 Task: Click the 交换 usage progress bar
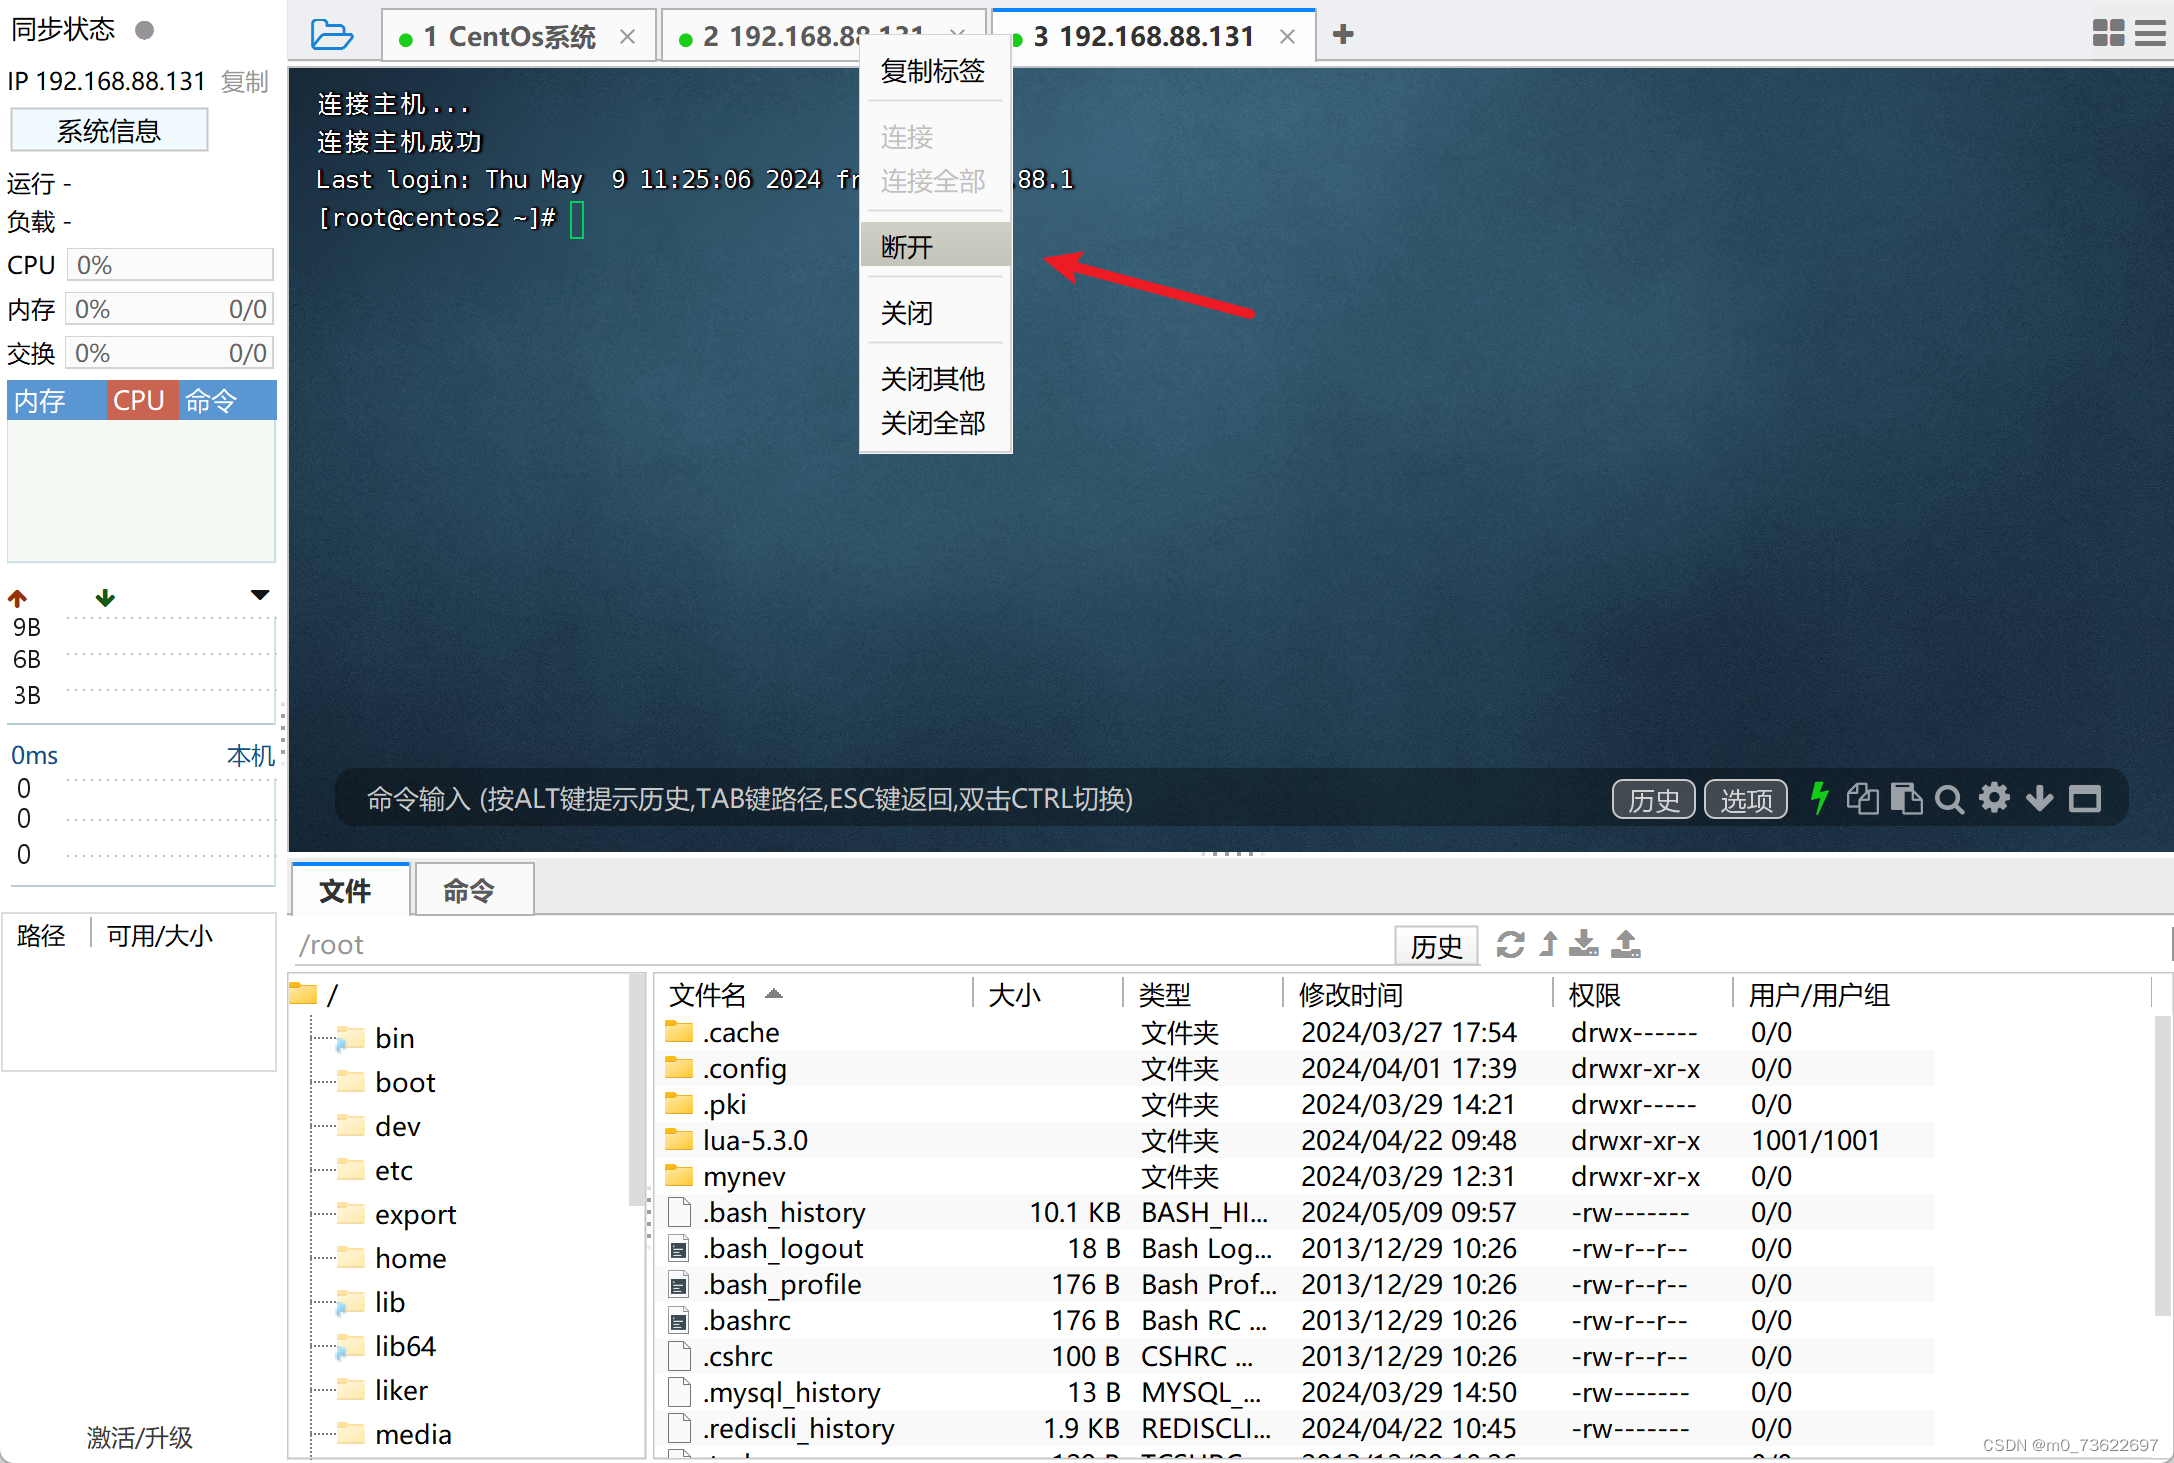[x=170, y=353]
